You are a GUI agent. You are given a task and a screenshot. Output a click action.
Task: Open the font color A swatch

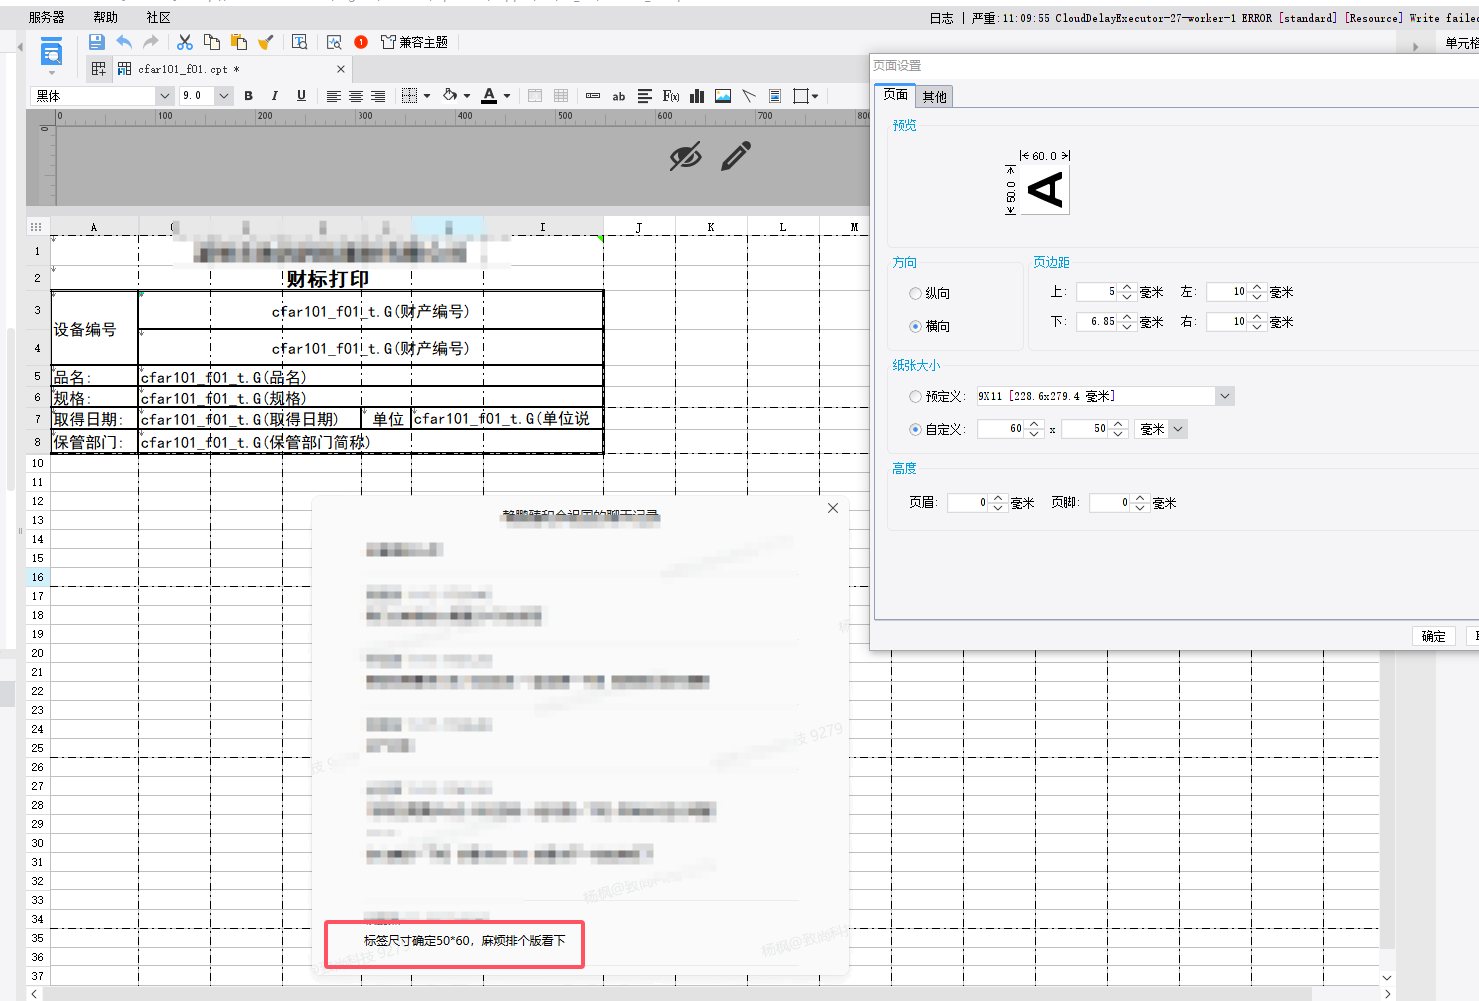tap(489, 96)
